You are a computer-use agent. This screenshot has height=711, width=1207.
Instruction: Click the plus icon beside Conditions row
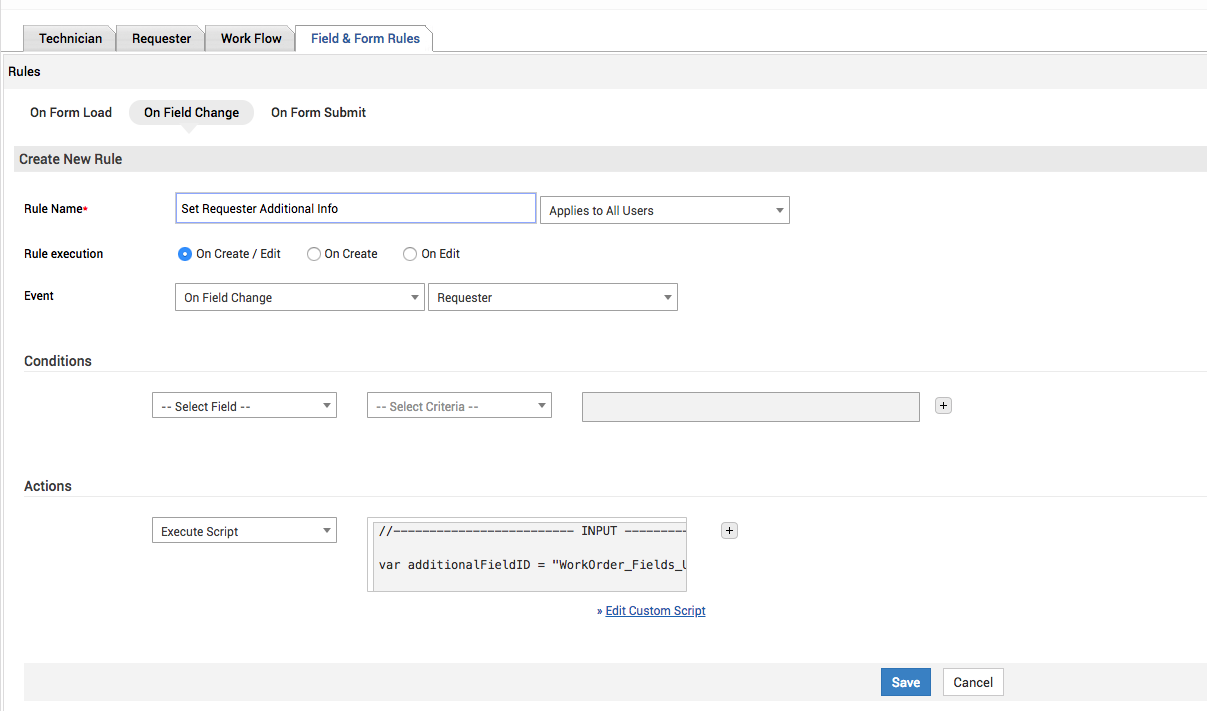coord(943,405)
